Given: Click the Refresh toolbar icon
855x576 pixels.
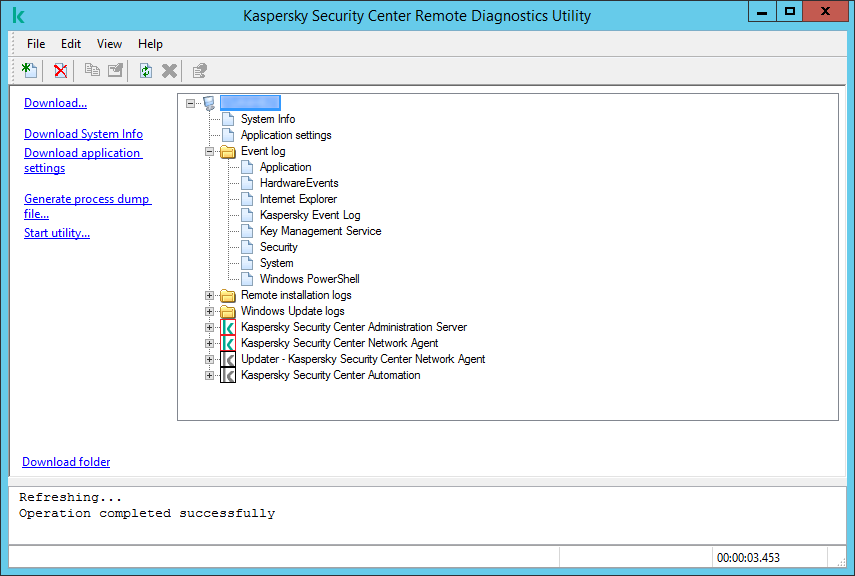Looking at the screenshot, I should coord(145,70).
